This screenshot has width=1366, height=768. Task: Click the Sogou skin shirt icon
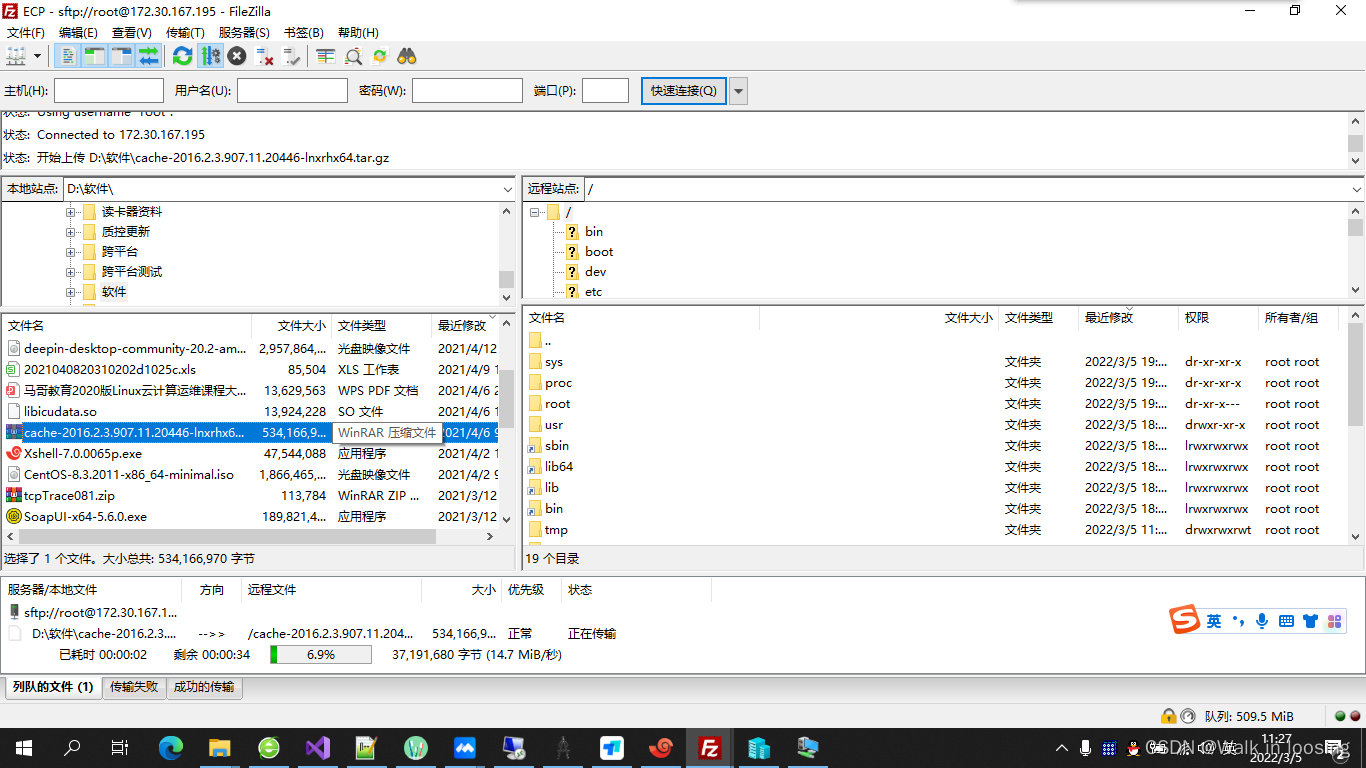coord(1310,621)
